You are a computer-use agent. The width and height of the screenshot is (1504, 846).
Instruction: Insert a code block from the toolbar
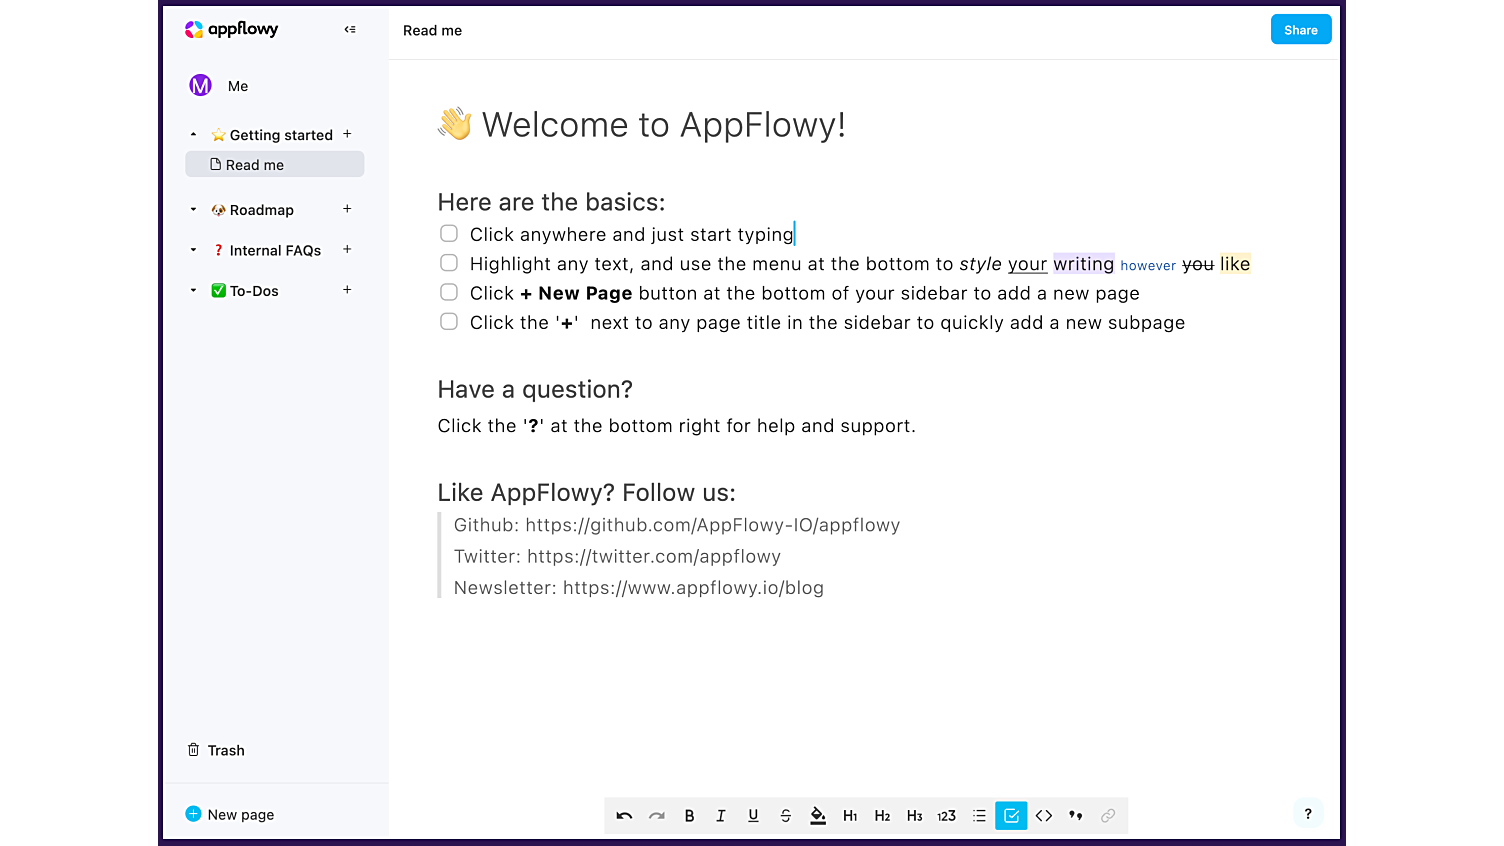pyautogui.click(x=1043, y=815)
